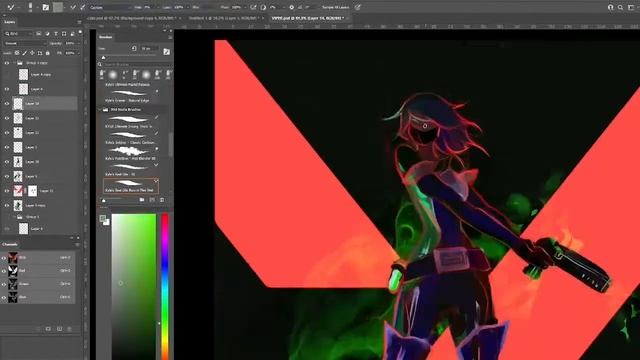This screenshot has height=360, width=640.
Task: Create a new channel icon in Channels panel
Action: click(x=60, y=329)
